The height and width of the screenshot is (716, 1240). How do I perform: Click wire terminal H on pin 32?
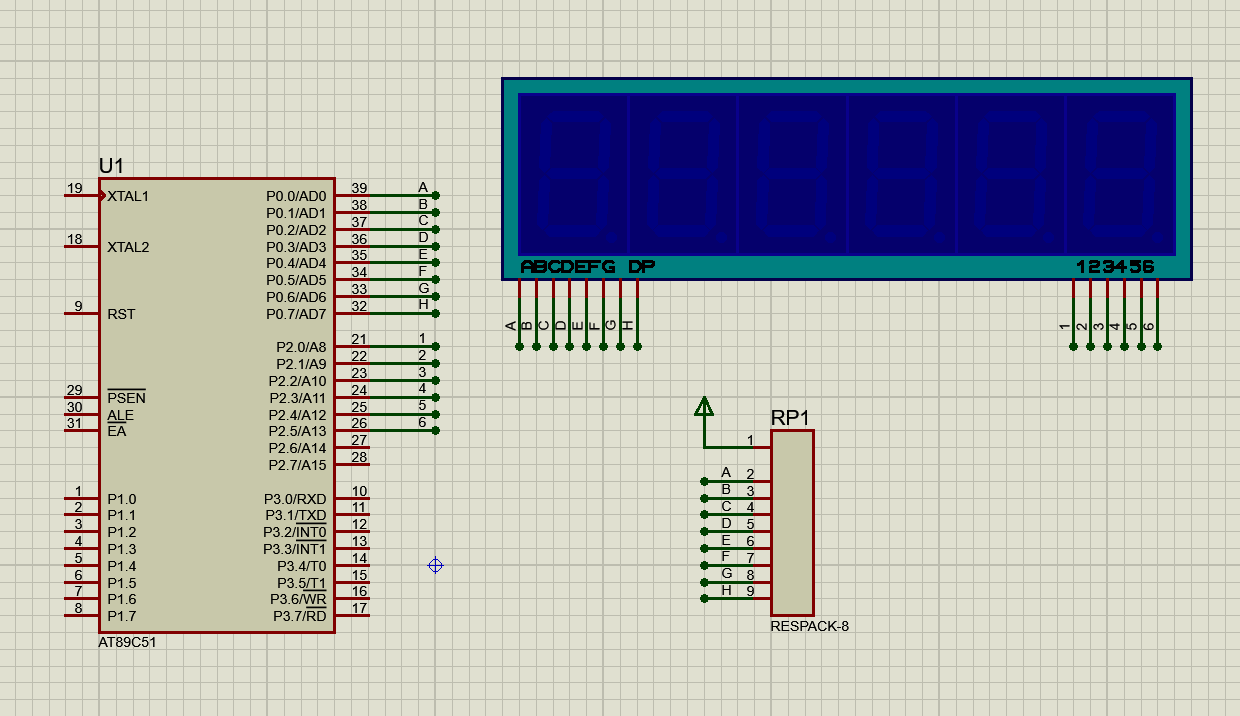click(436, 313)
